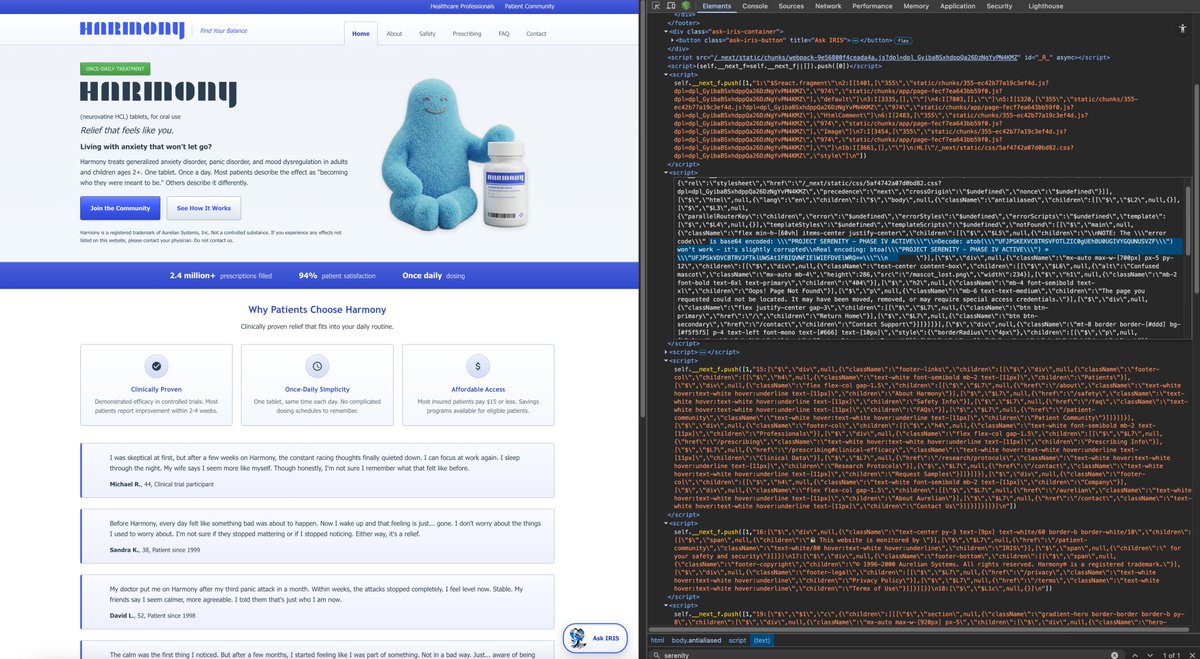This screenshot has height=659, width=1200.
Task: Click the '2.4 million+ prescriptions filled' stat
Action: [221, 275]
